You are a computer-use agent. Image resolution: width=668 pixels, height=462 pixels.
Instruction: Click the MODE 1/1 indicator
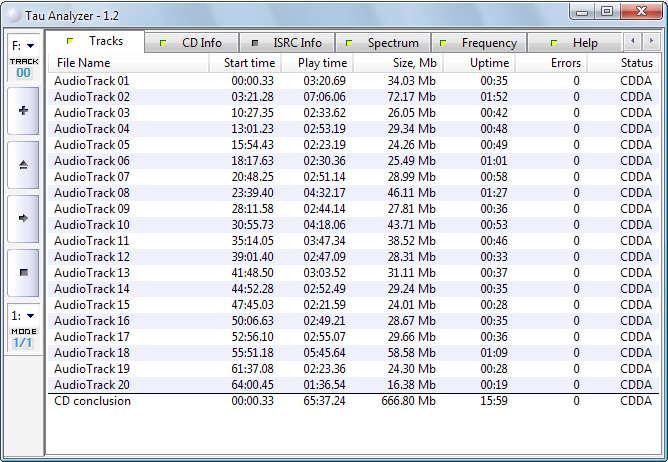pos(23,337)
